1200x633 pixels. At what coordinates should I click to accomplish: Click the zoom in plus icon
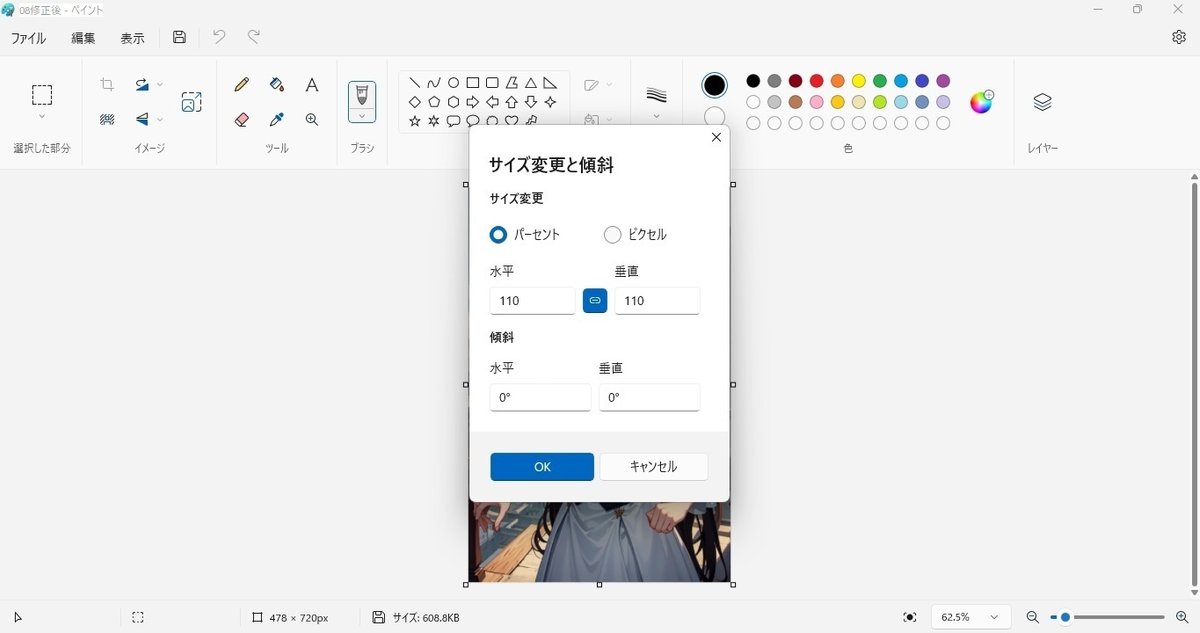[1181, 618]
